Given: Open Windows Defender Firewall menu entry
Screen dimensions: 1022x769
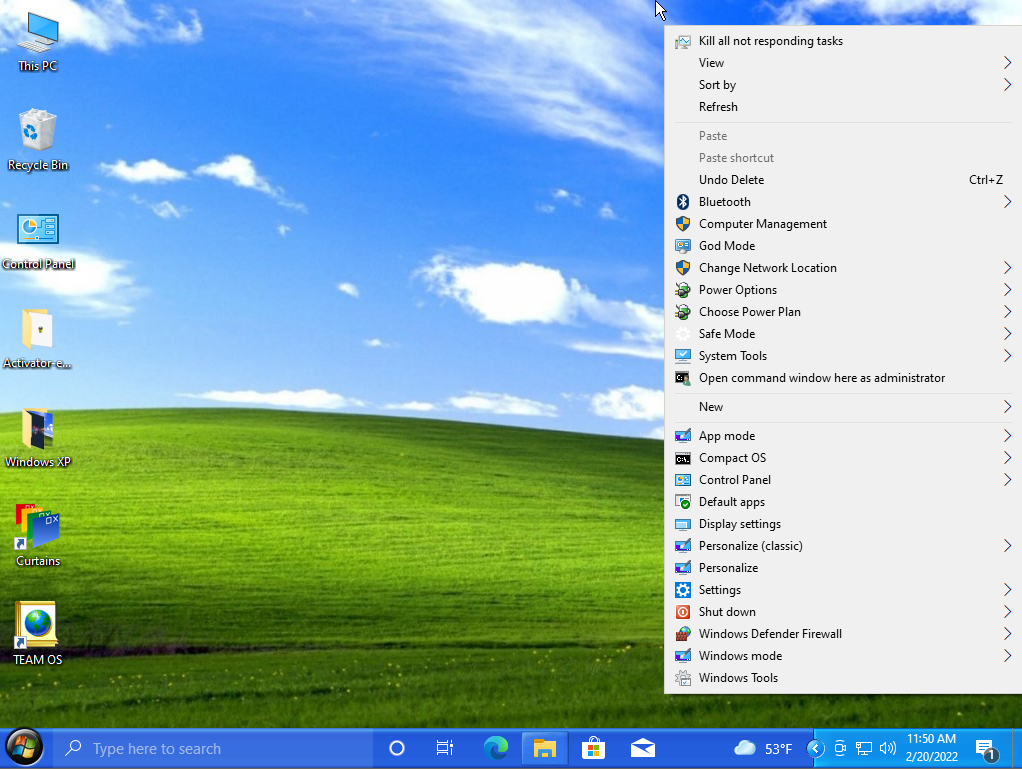Looking at the screenshot, I should [843, 633].
